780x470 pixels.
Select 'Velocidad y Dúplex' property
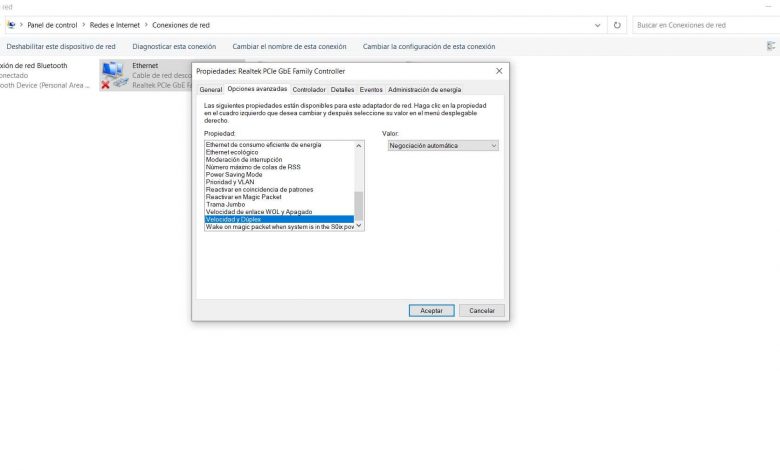(279, 219)
